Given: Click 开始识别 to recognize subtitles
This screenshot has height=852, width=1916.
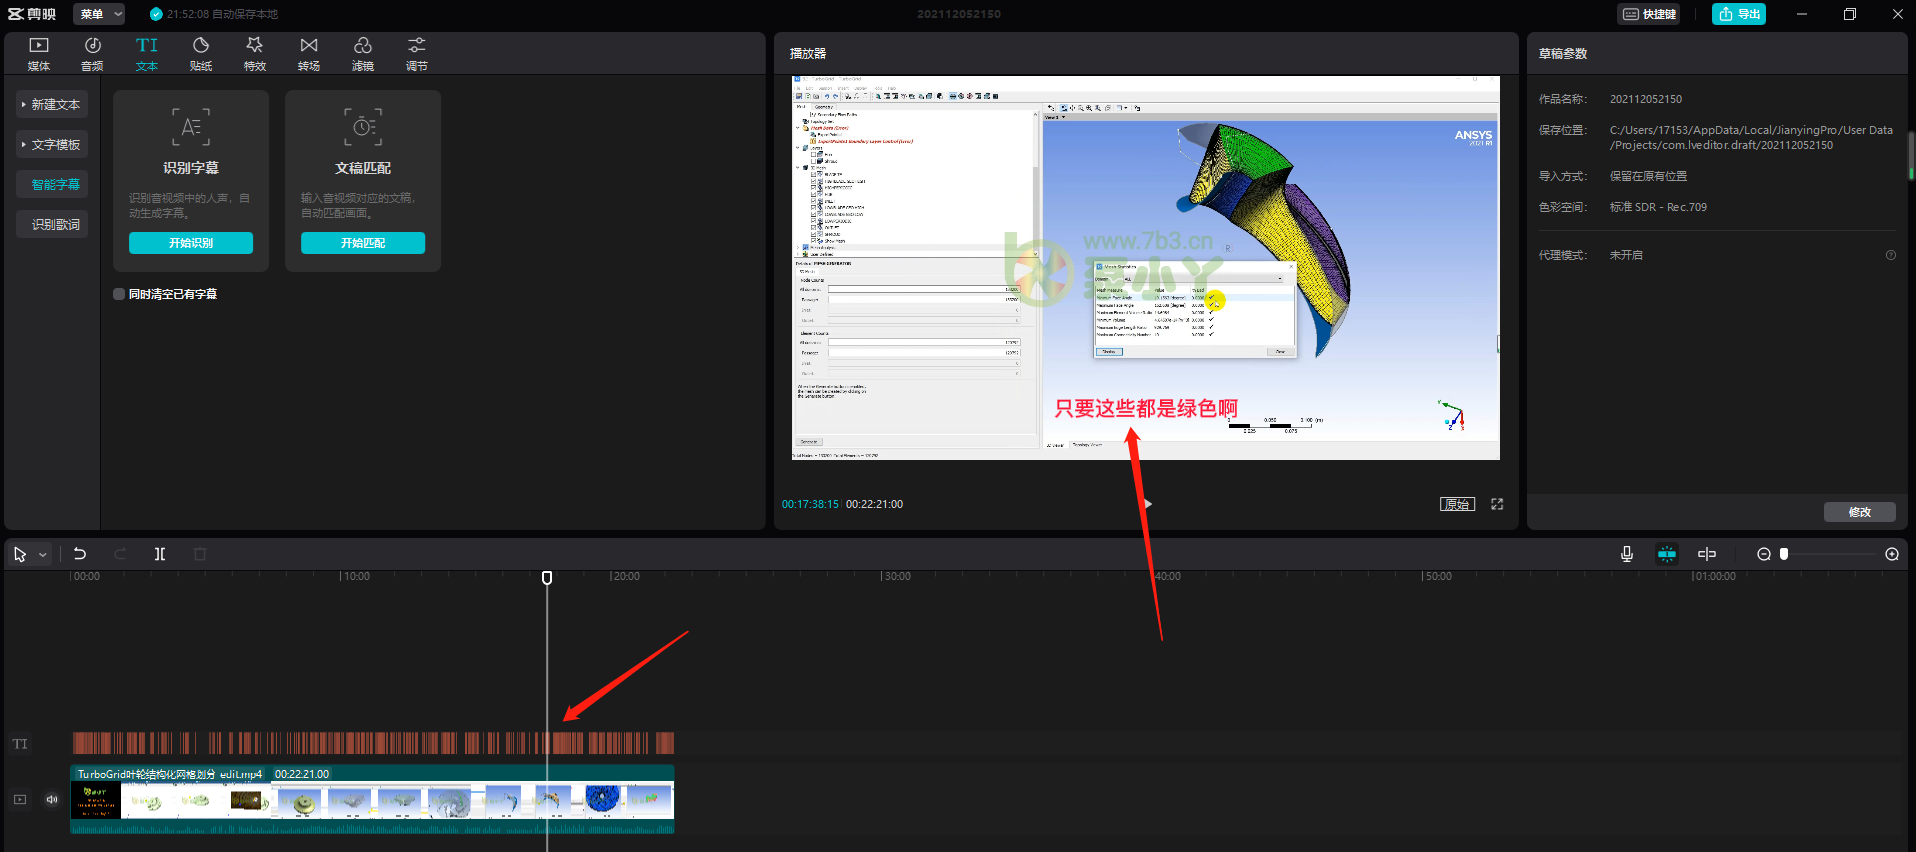Looking at the screenshot, I should [x=191, y=243].
